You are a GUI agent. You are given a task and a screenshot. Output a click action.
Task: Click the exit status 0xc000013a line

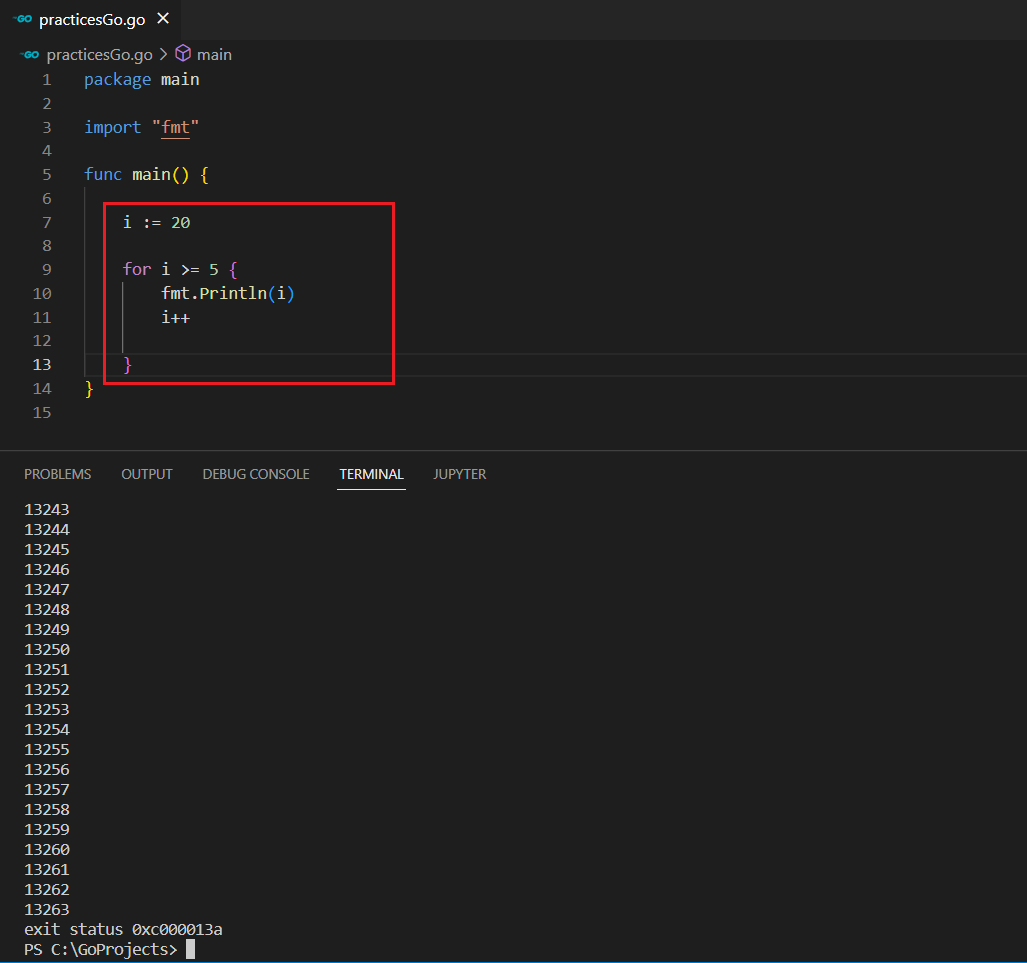pos(123,929)
